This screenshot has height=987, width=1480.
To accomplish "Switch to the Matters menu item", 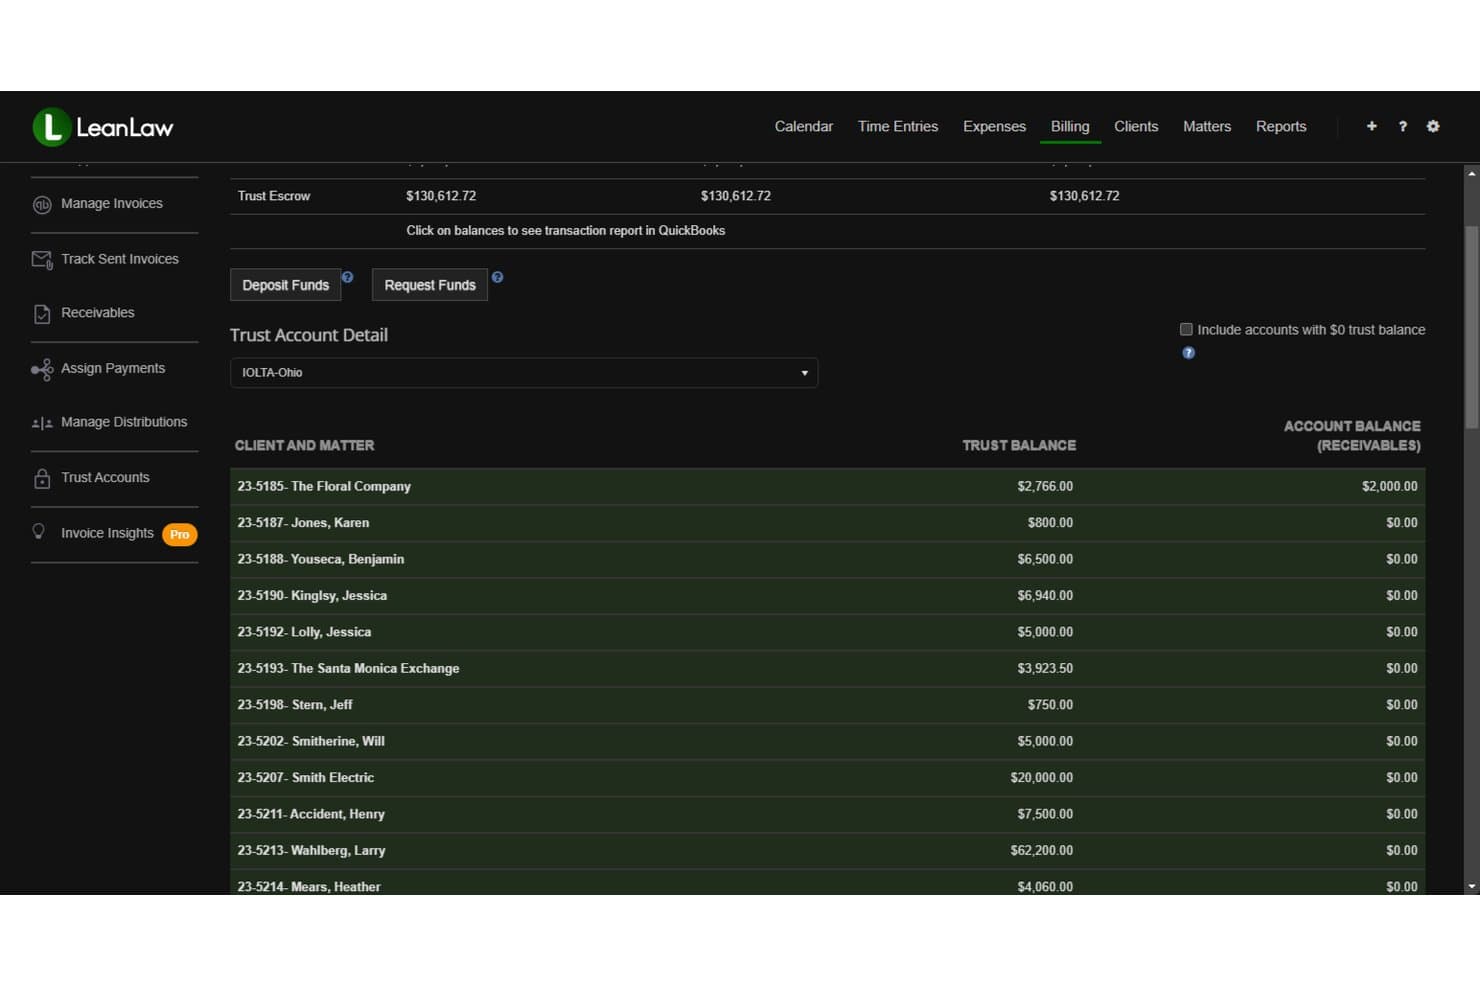I will (1207, 126).
